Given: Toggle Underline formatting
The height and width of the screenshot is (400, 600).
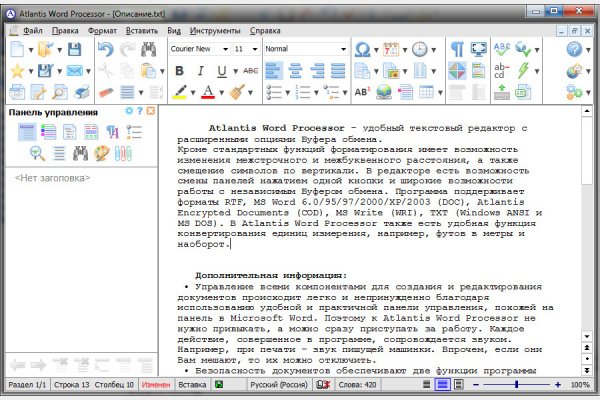Looking at the screenshot, I should coord(222,71).
